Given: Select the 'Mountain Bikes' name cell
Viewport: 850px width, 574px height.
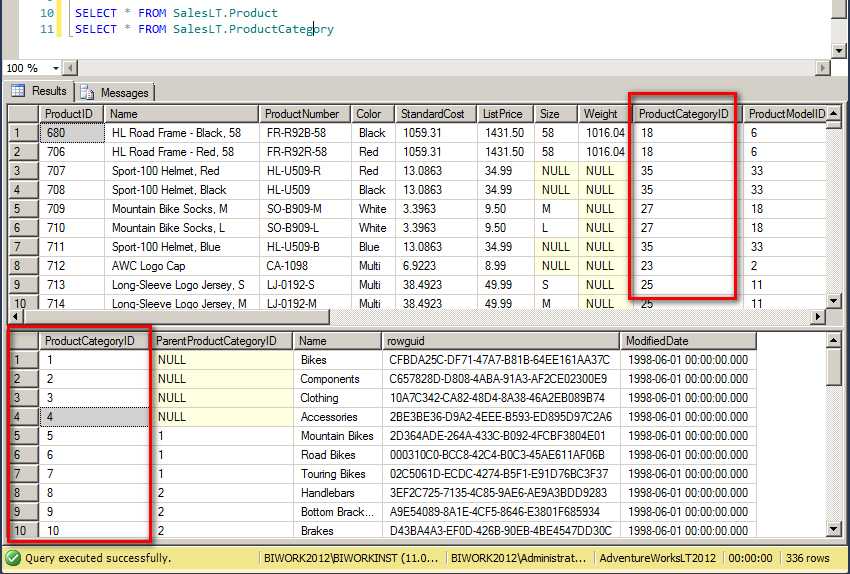Looking at the screenshot, I should [337, 436].
